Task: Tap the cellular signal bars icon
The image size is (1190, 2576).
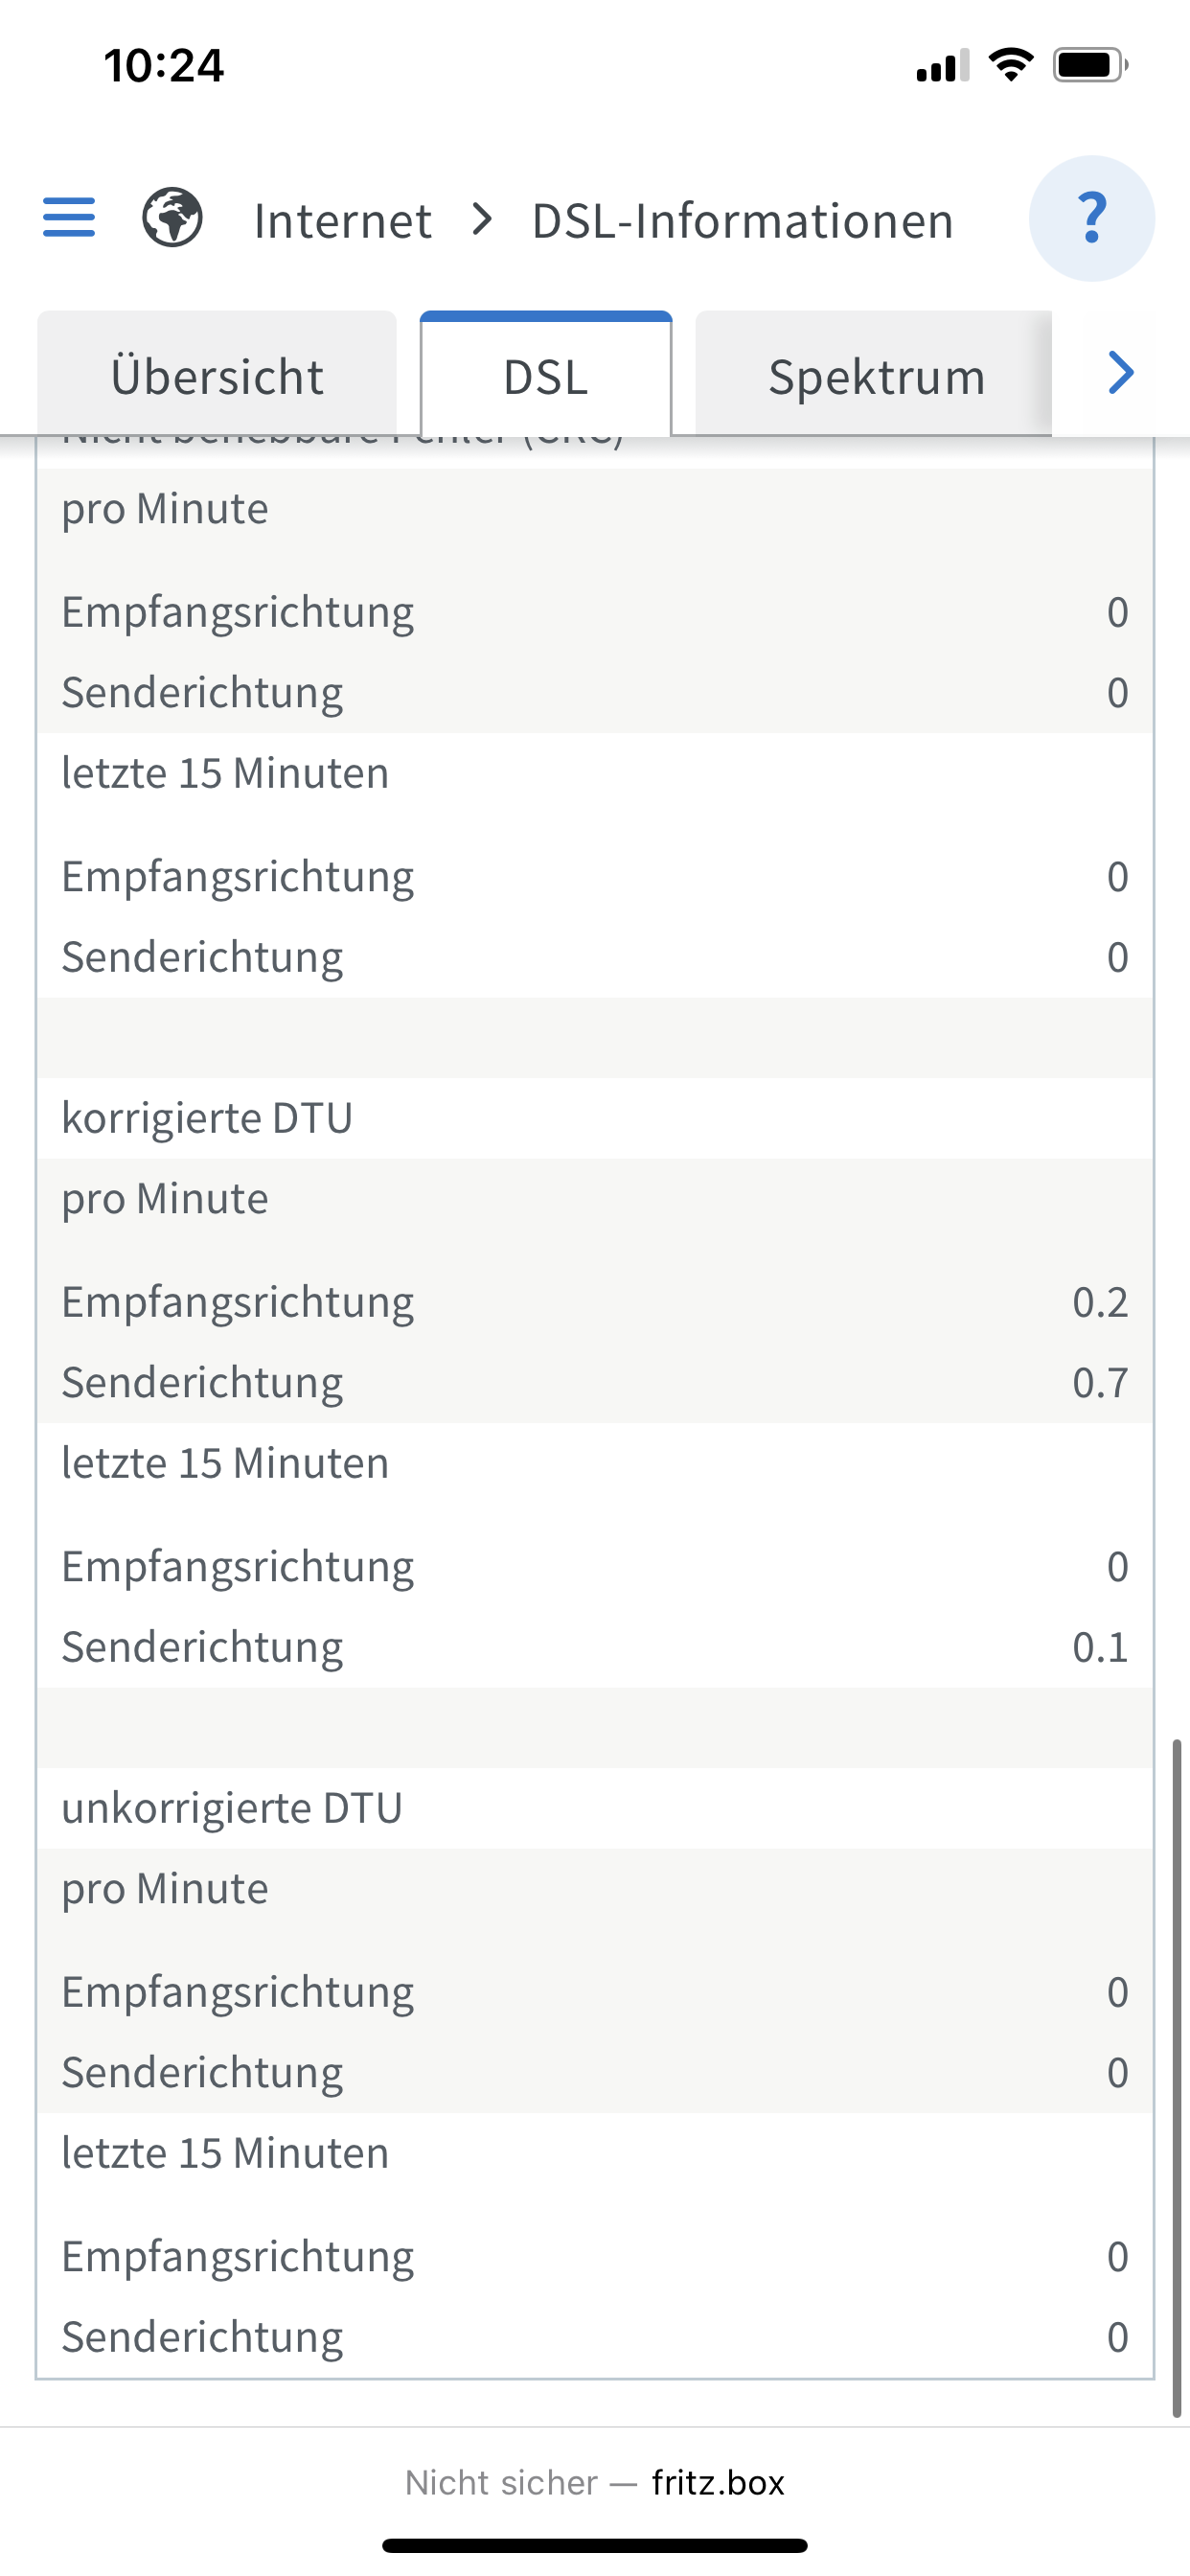Action: pyautogui.click(x=943, y=66)
